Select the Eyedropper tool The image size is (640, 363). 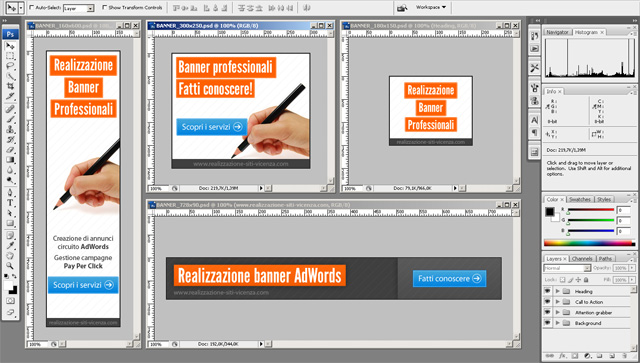point(10,246)
